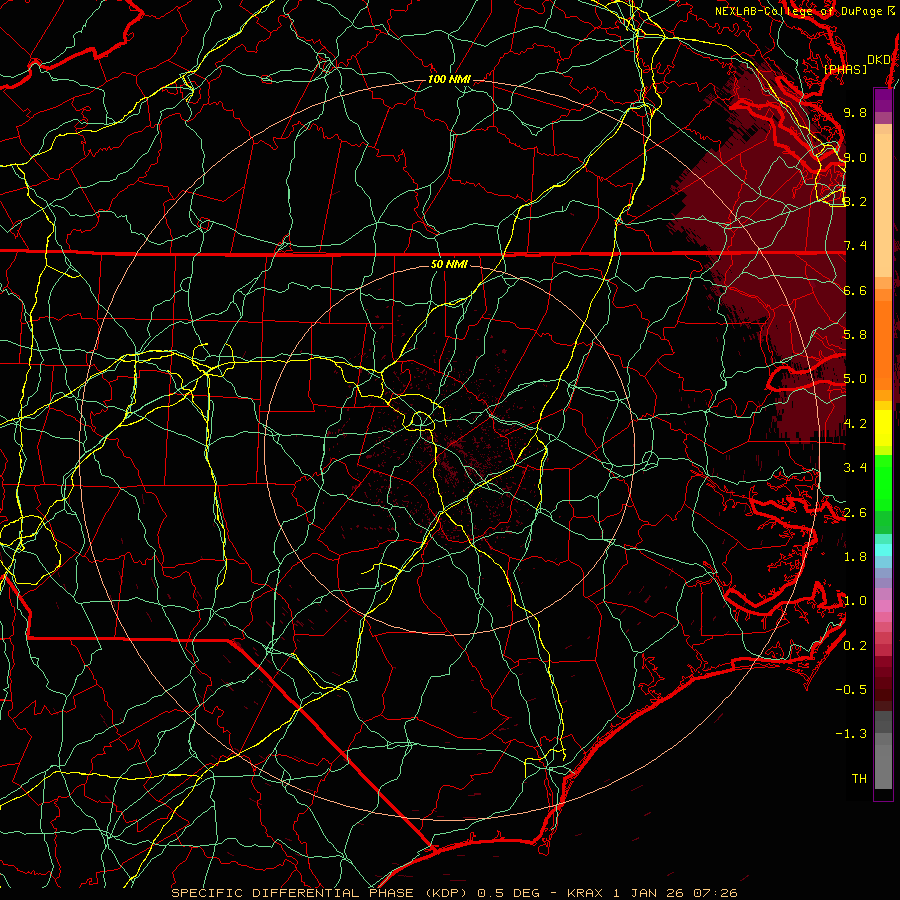
Task: Select the 9.8 value on the scale
Action: (x=855, y=113)
